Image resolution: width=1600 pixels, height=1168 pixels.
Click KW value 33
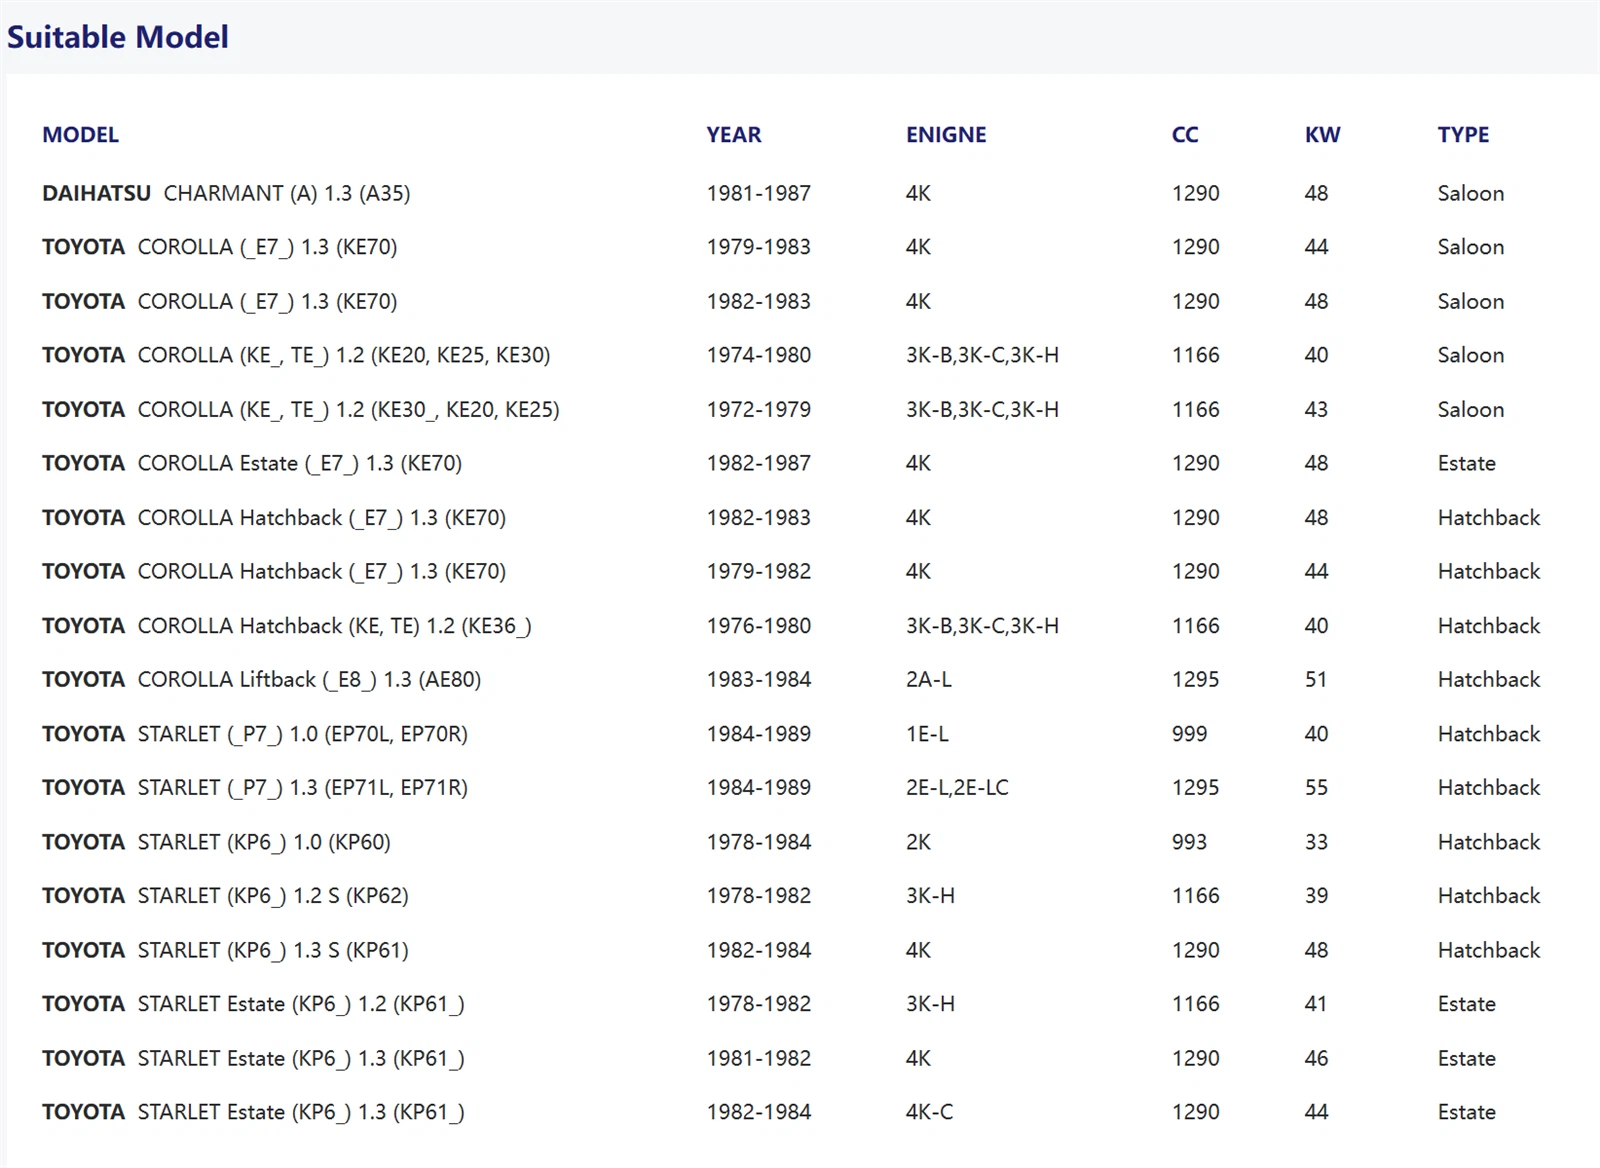1316,842
